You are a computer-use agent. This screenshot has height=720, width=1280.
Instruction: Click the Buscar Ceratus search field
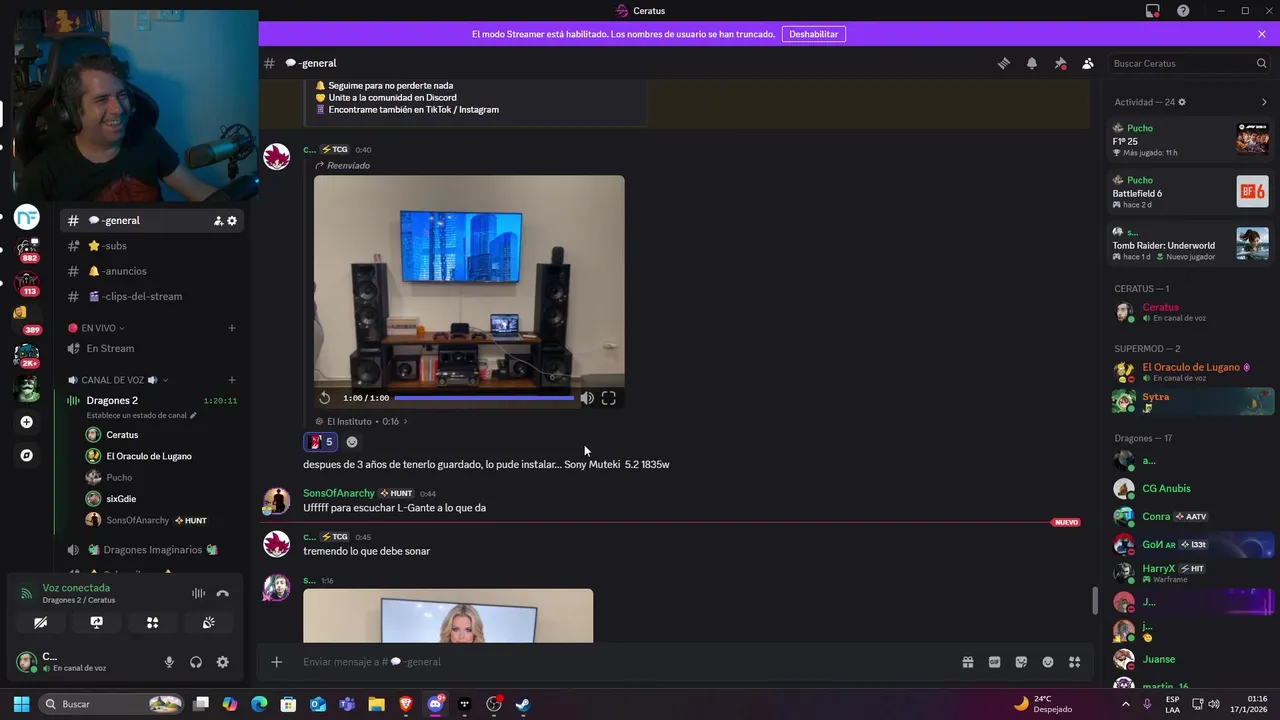[x=1189, y=63]
